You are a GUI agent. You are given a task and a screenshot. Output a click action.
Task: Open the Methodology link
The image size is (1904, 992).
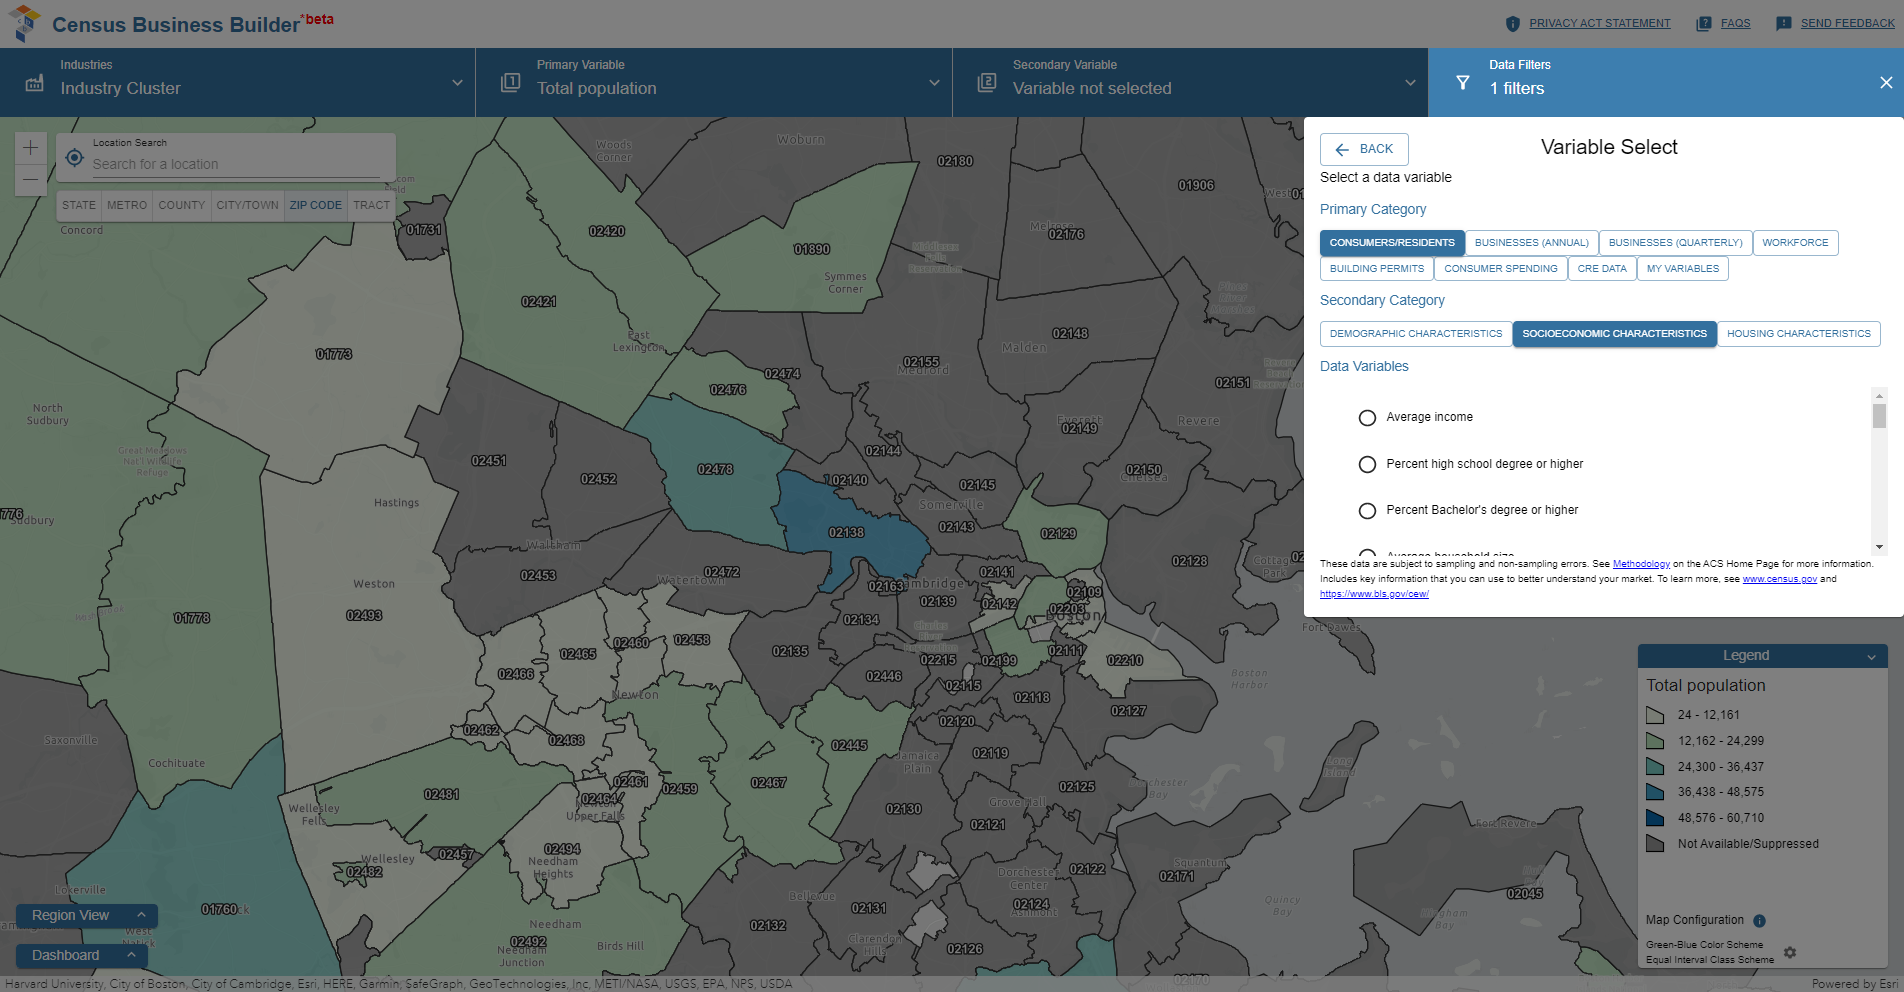point(1641,563)
